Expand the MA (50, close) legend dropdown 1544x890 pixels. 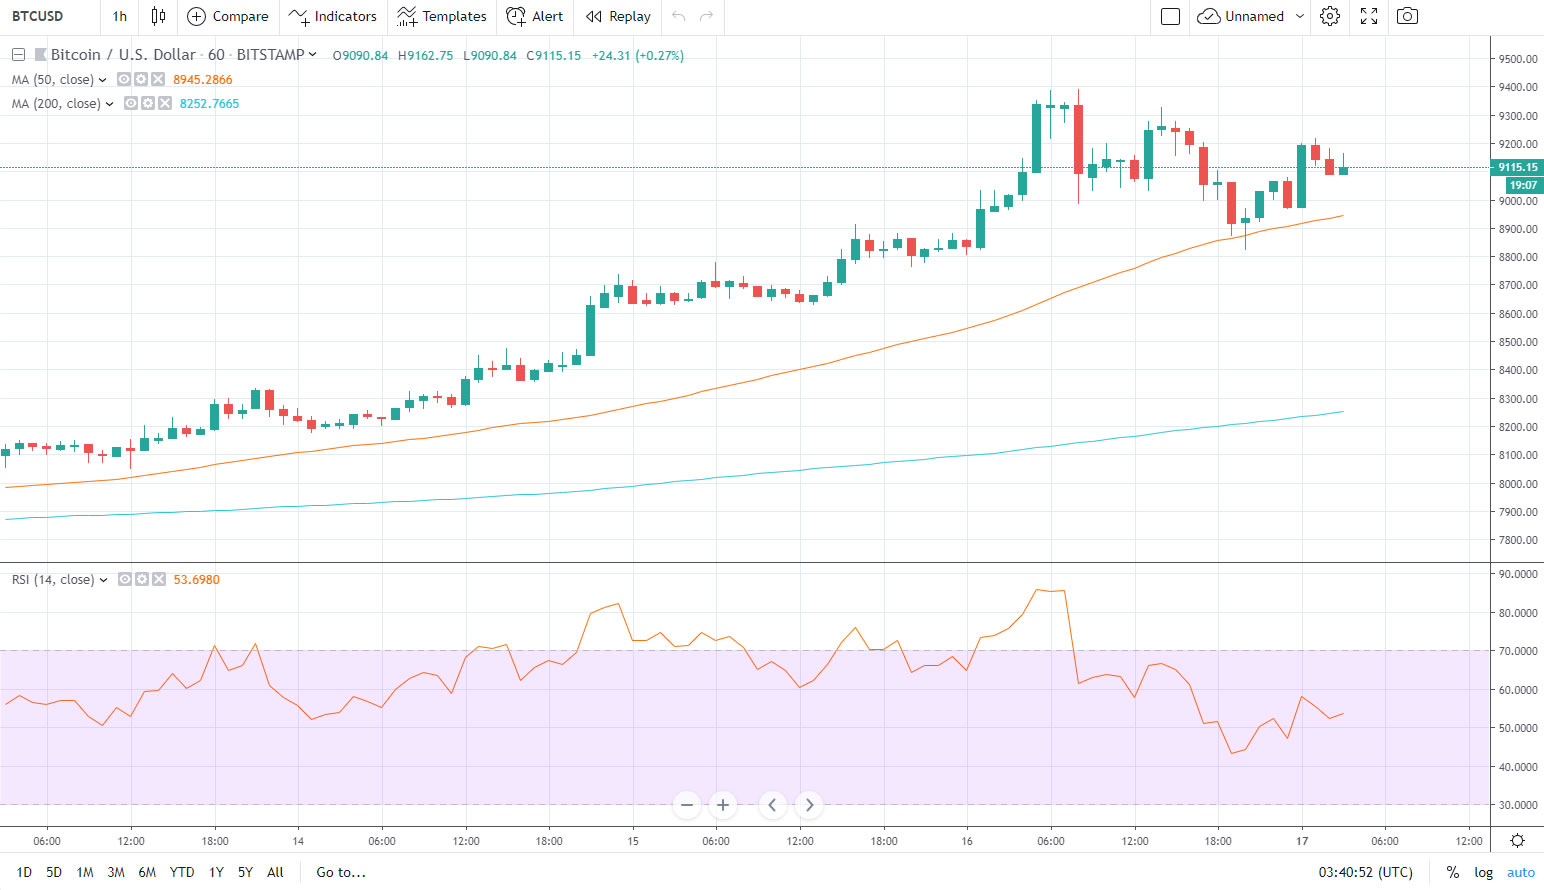pyautogui.click(x=101, y=78)
